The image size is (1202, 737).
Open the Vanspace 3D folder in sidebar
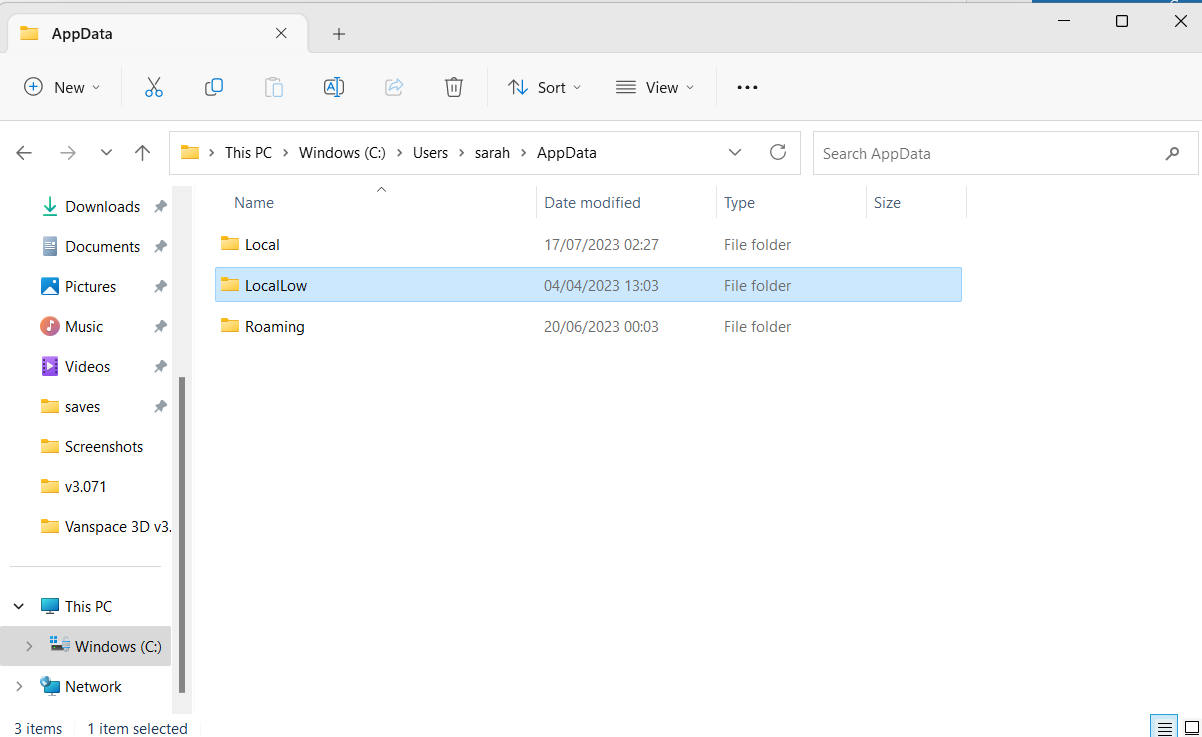point(105,527)
